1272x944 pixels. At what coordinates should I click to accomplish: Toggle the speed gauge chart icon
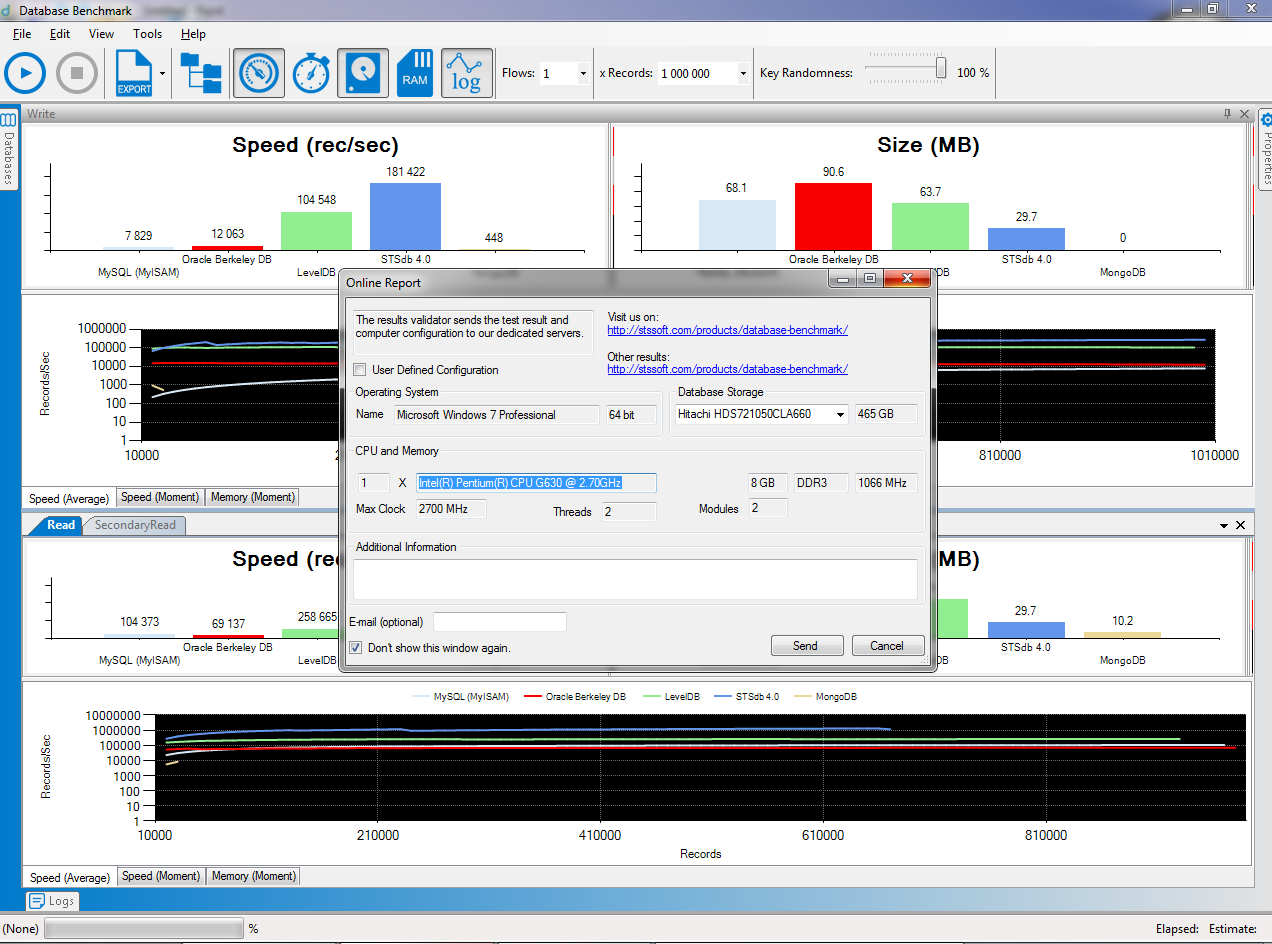tap(259, 73)
